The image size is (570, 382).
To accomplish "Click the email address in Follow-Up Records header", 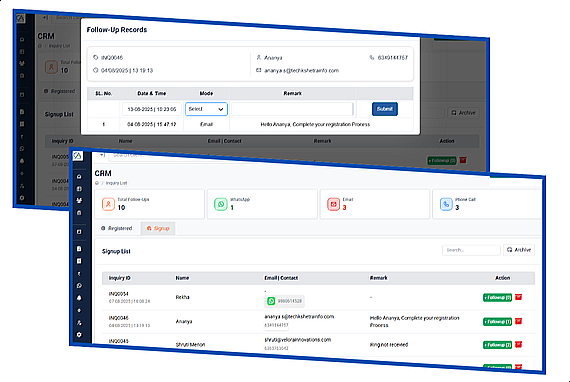I will (301, 70).
